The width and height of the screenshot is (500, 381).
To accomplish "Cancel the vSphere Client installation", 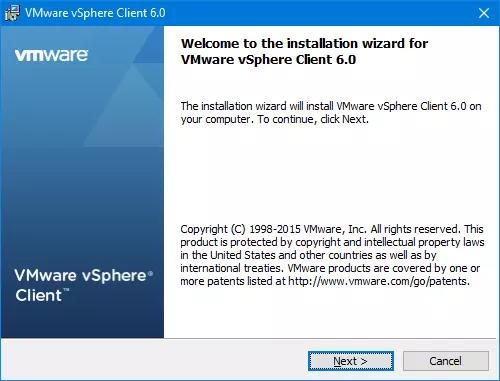I will 446,361.
